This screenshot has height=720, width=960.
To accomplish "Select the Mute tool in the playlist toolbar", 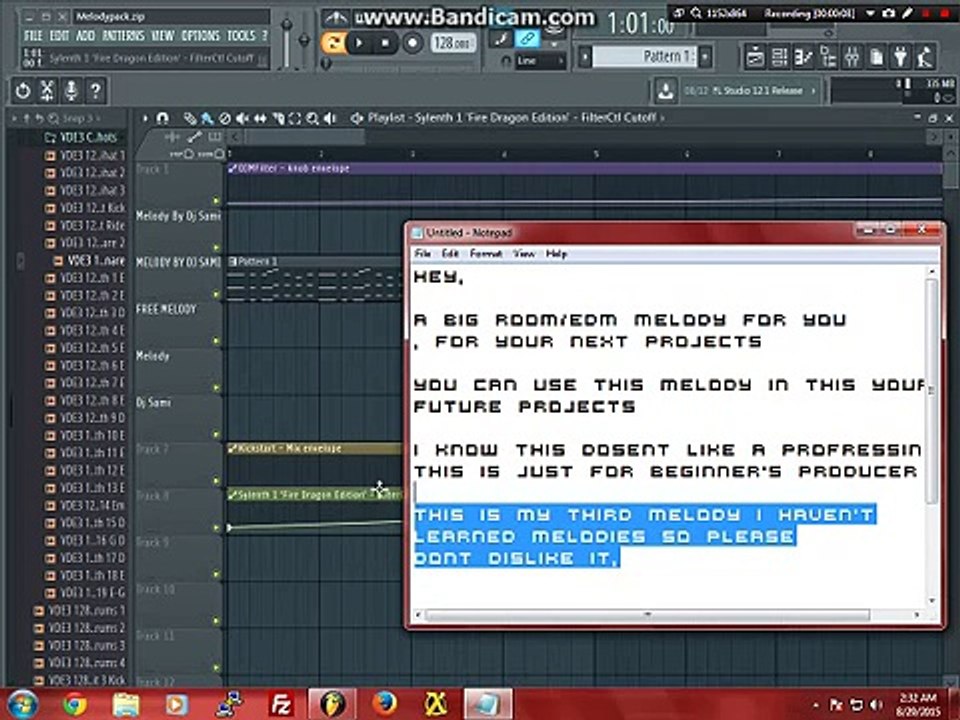I will click(242, 118).
